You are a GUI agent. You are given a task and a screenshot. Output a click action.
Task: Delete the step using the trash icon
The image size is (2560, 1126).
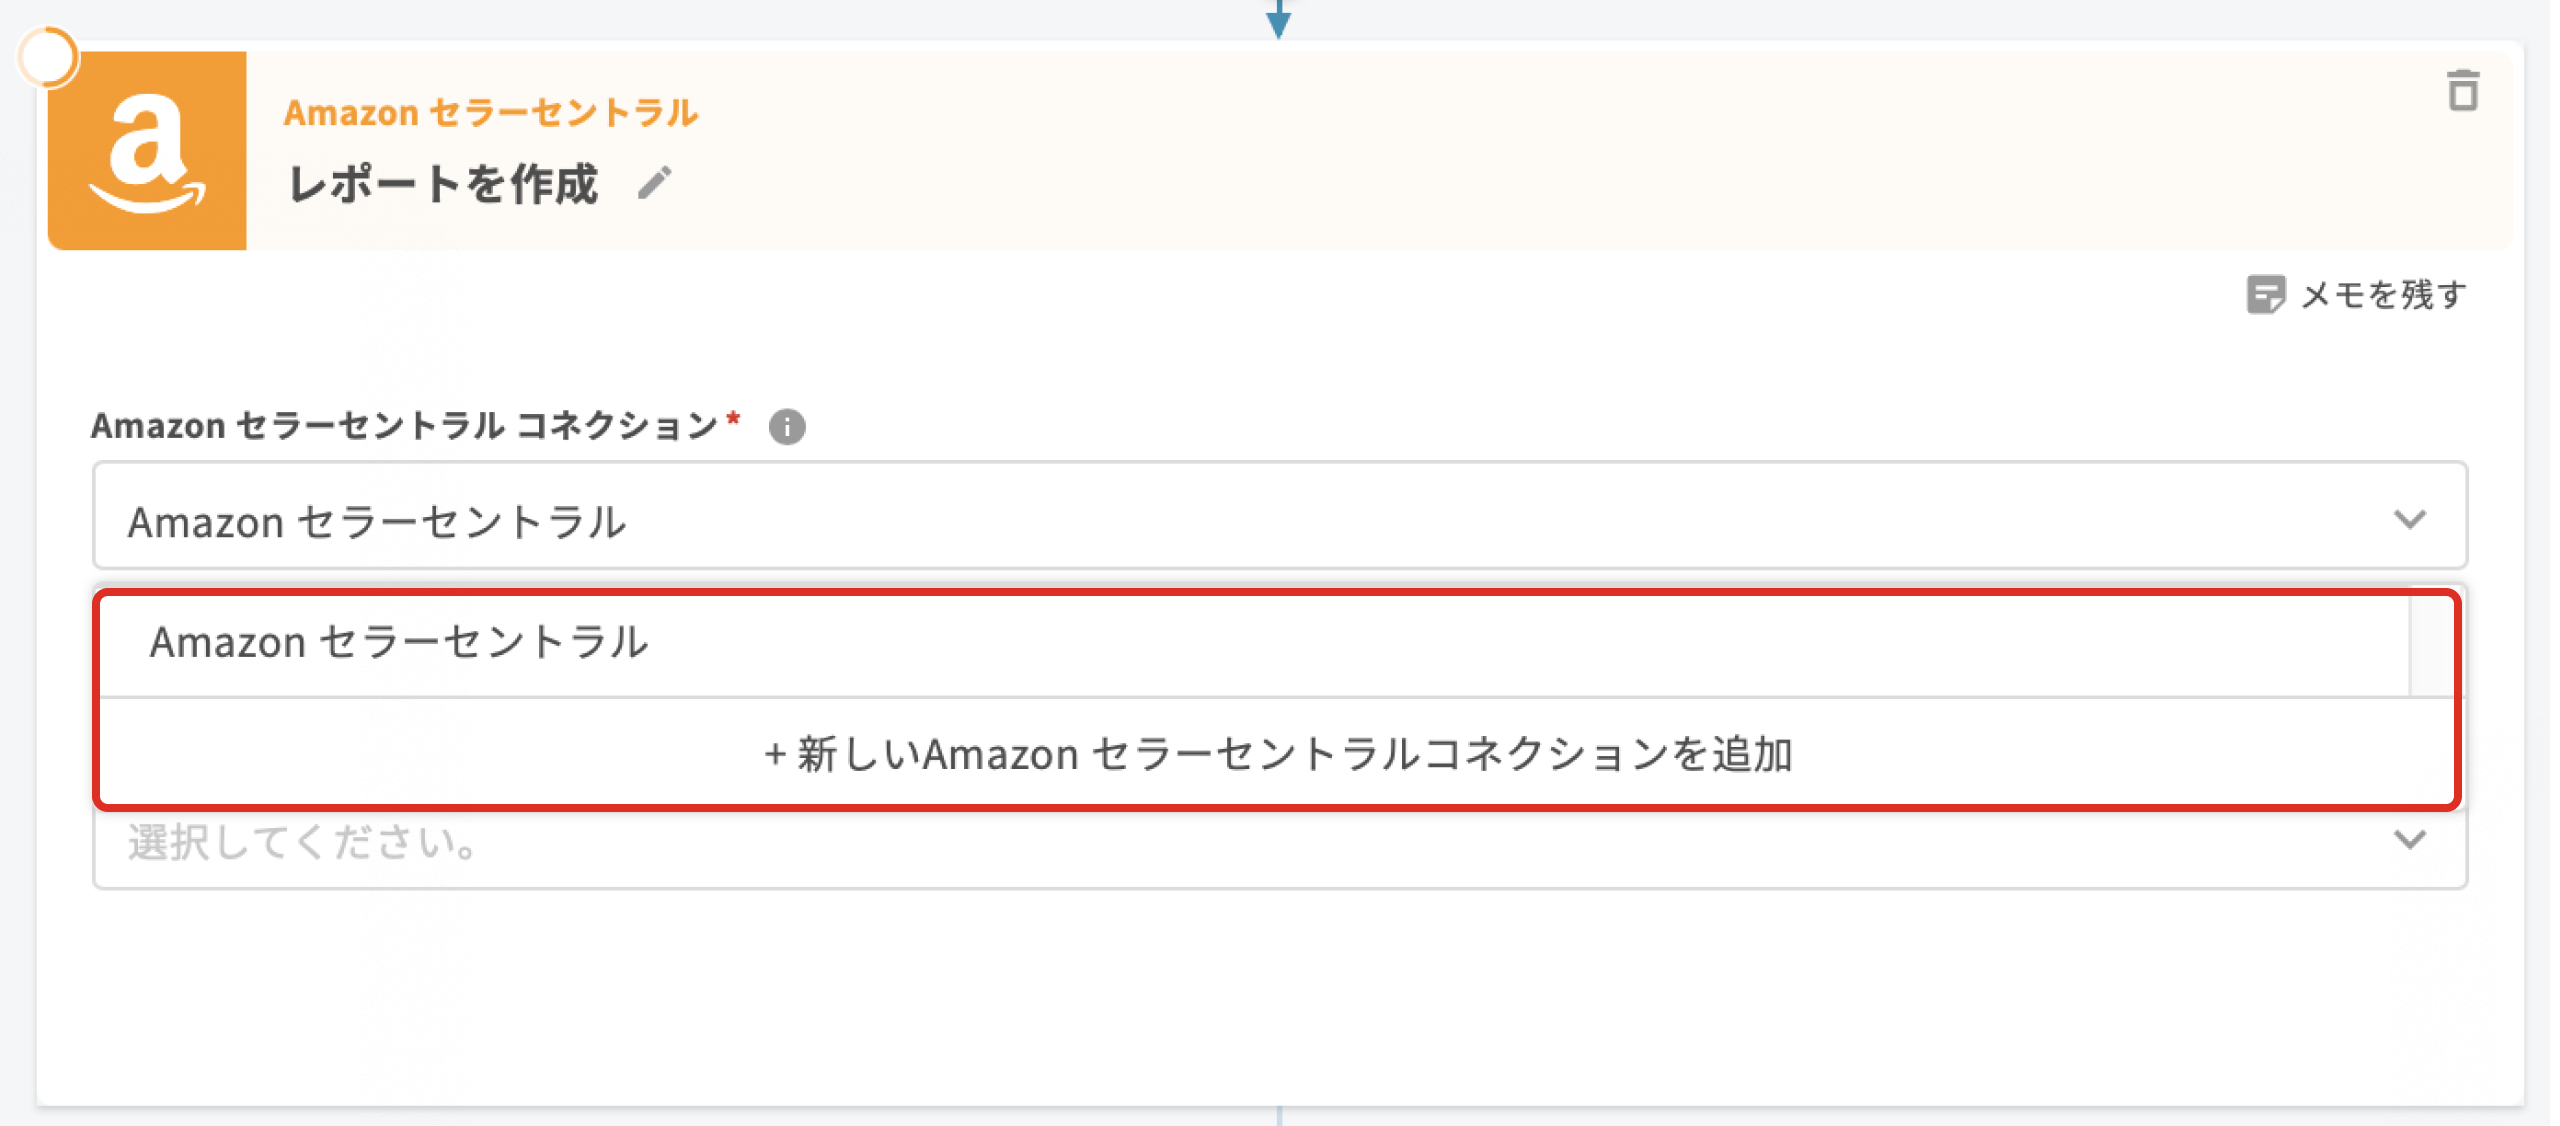click(2462, 91)
